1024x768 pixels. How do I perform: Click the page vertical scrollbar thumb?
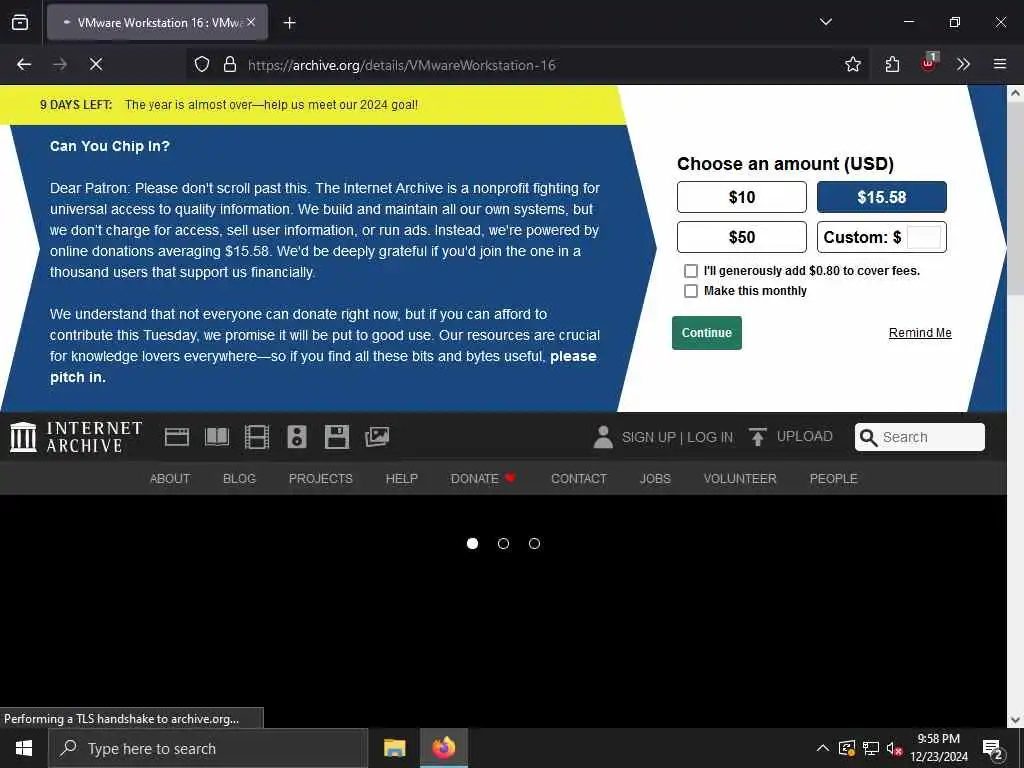click(1015, 197)
